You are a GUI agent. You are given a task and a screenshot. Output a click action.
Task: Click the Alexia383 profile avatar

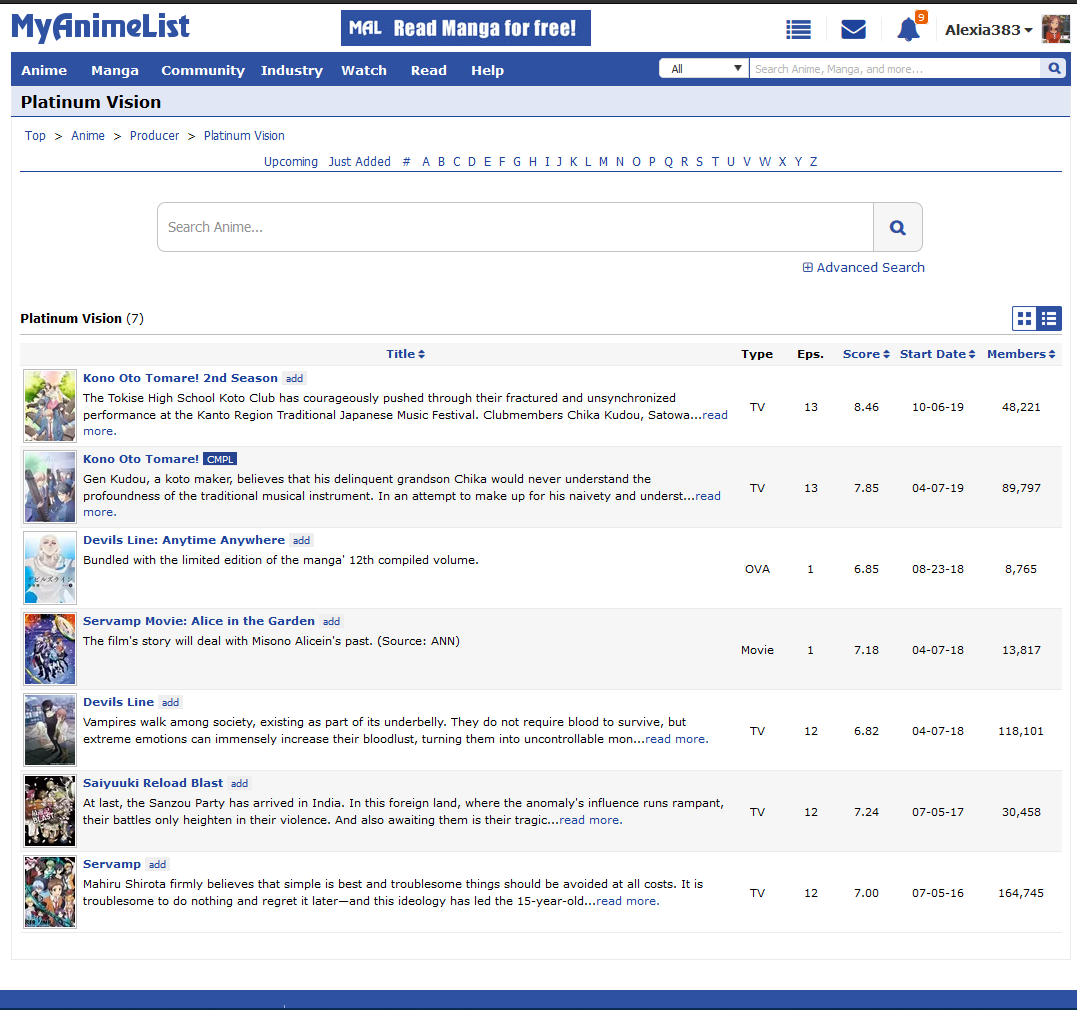[1056, 30]
